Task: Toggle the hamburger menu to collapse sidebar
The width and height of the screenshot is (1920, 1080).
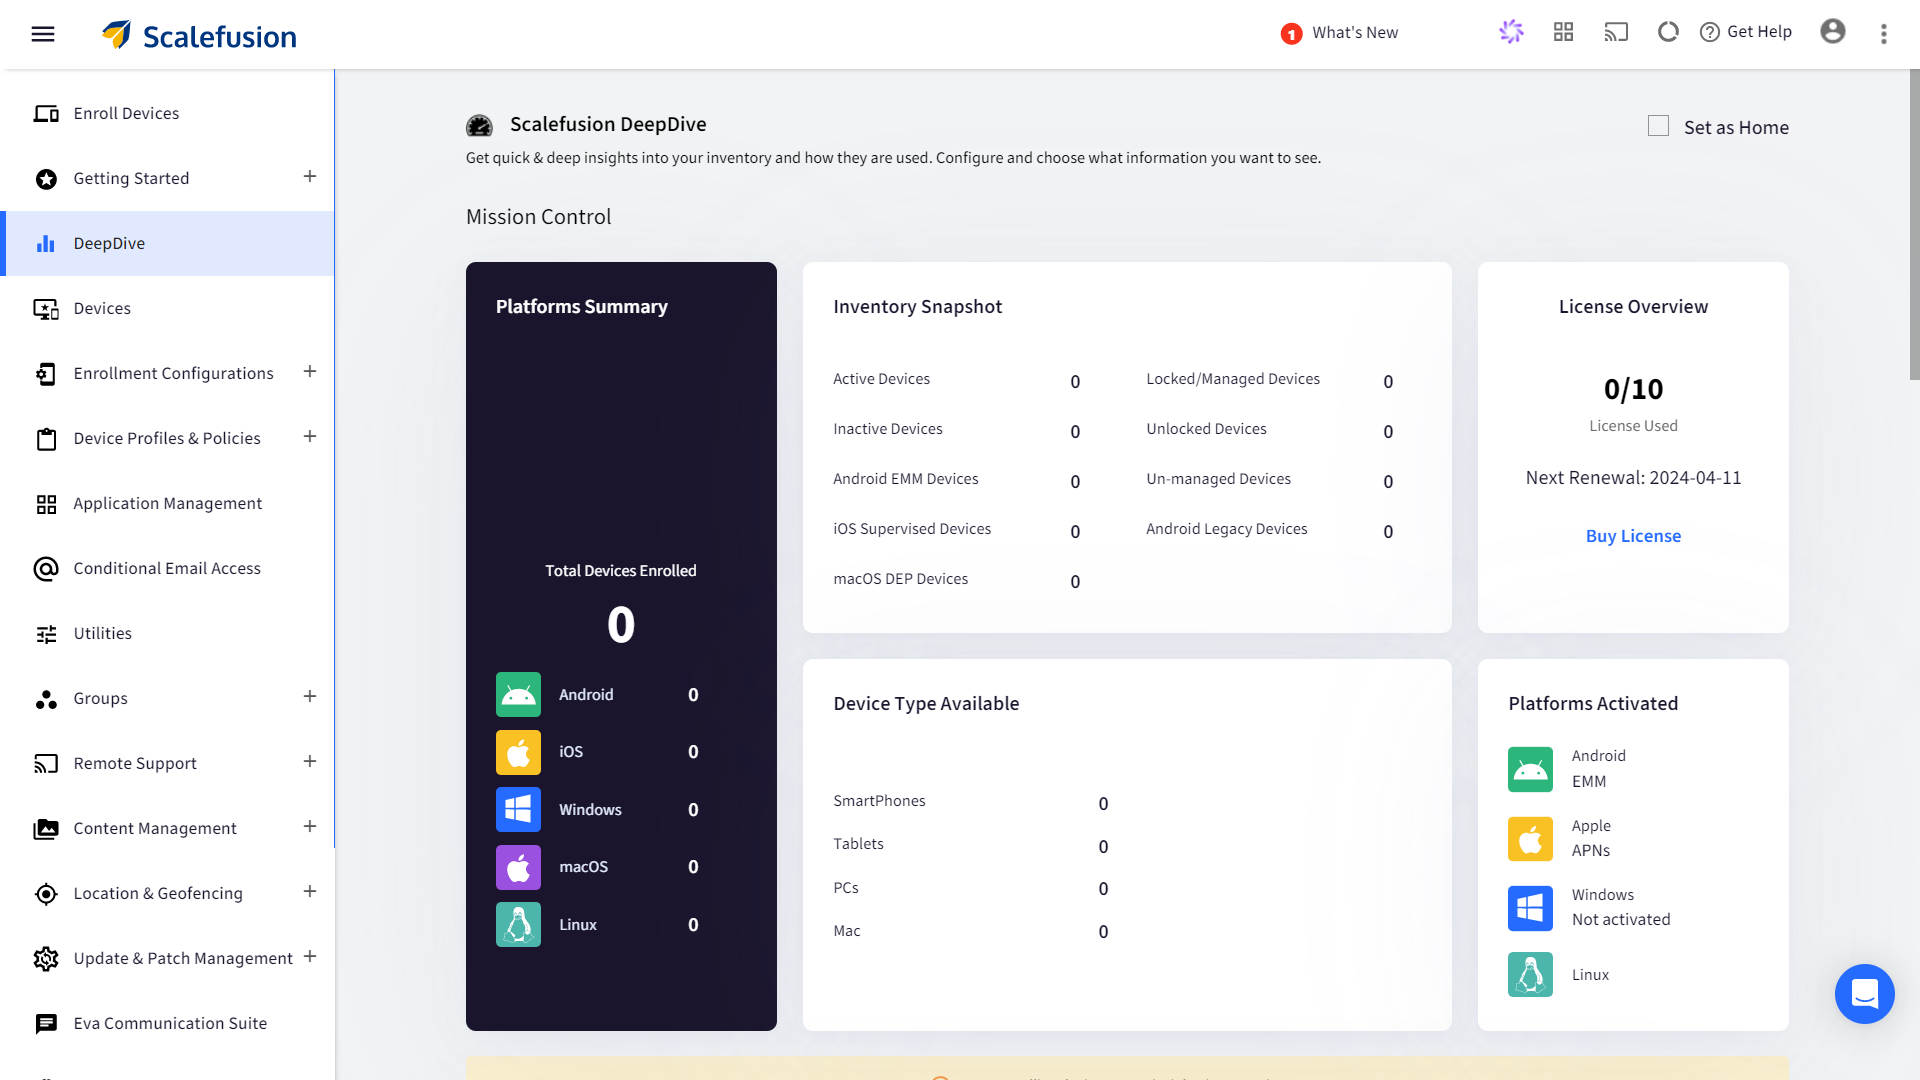Action: coord(42,33)
